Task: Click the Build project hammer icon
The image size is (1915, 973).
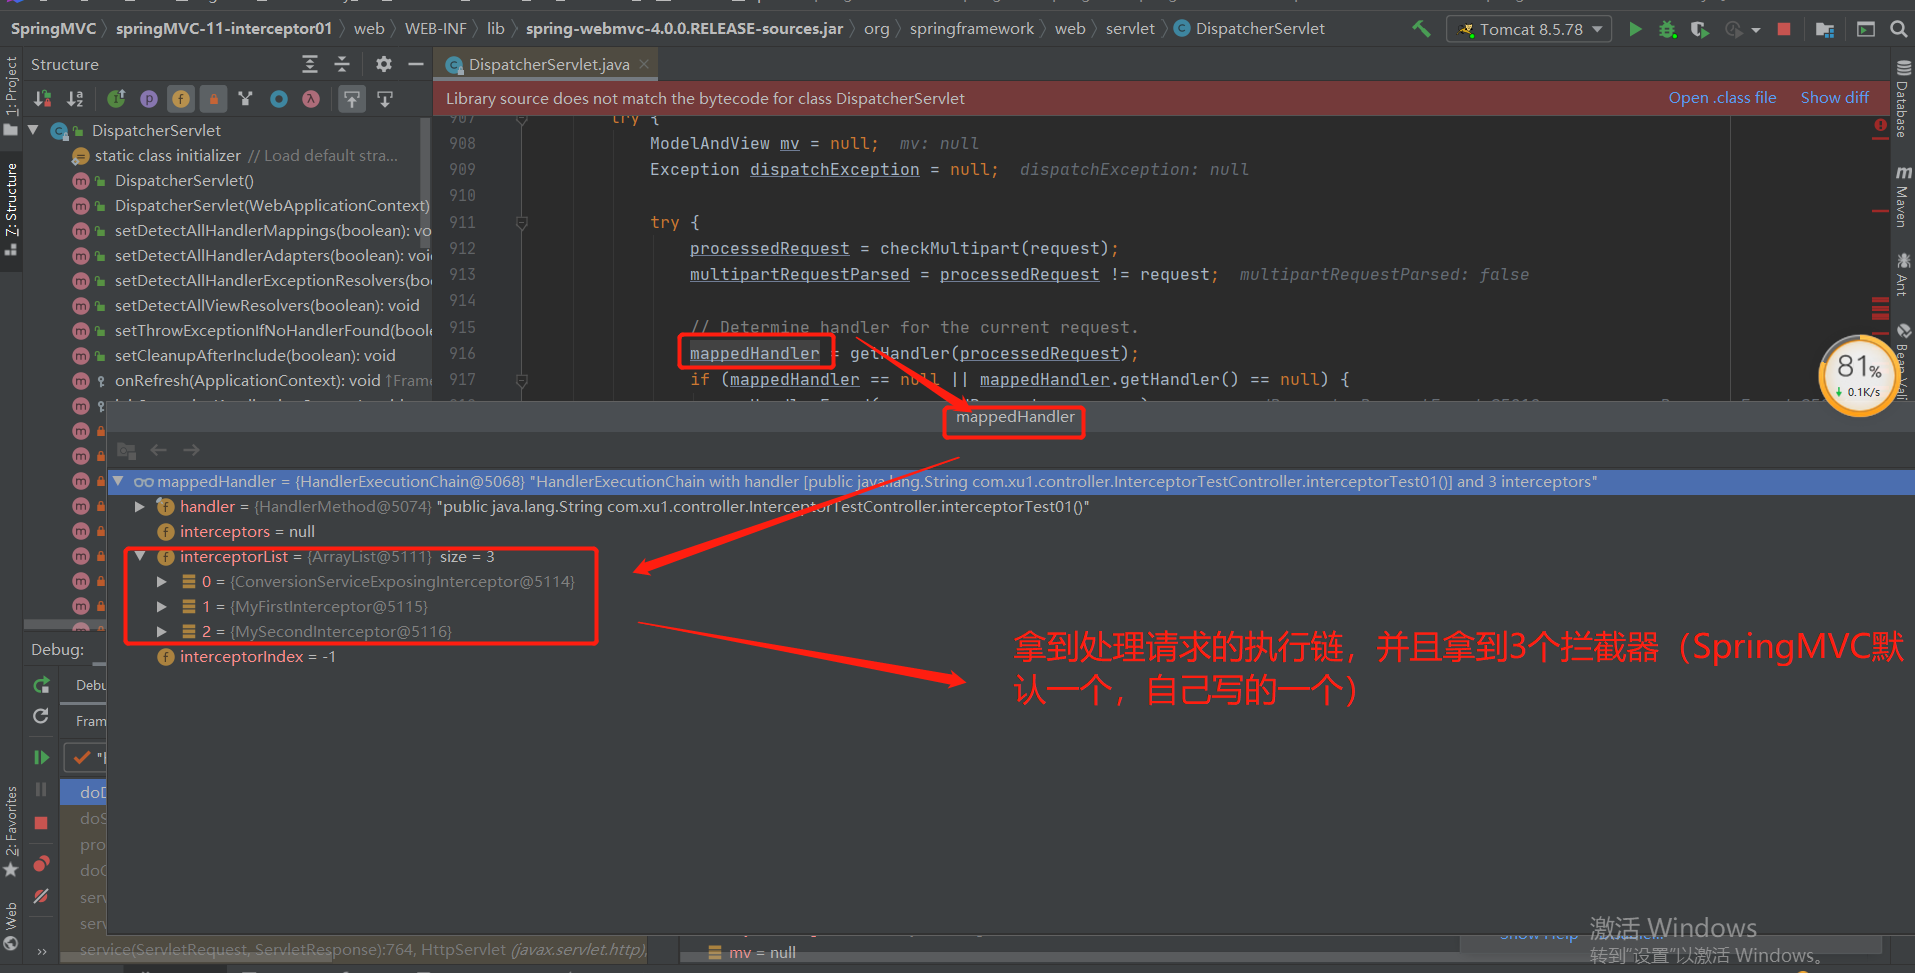Action: 1421,29
